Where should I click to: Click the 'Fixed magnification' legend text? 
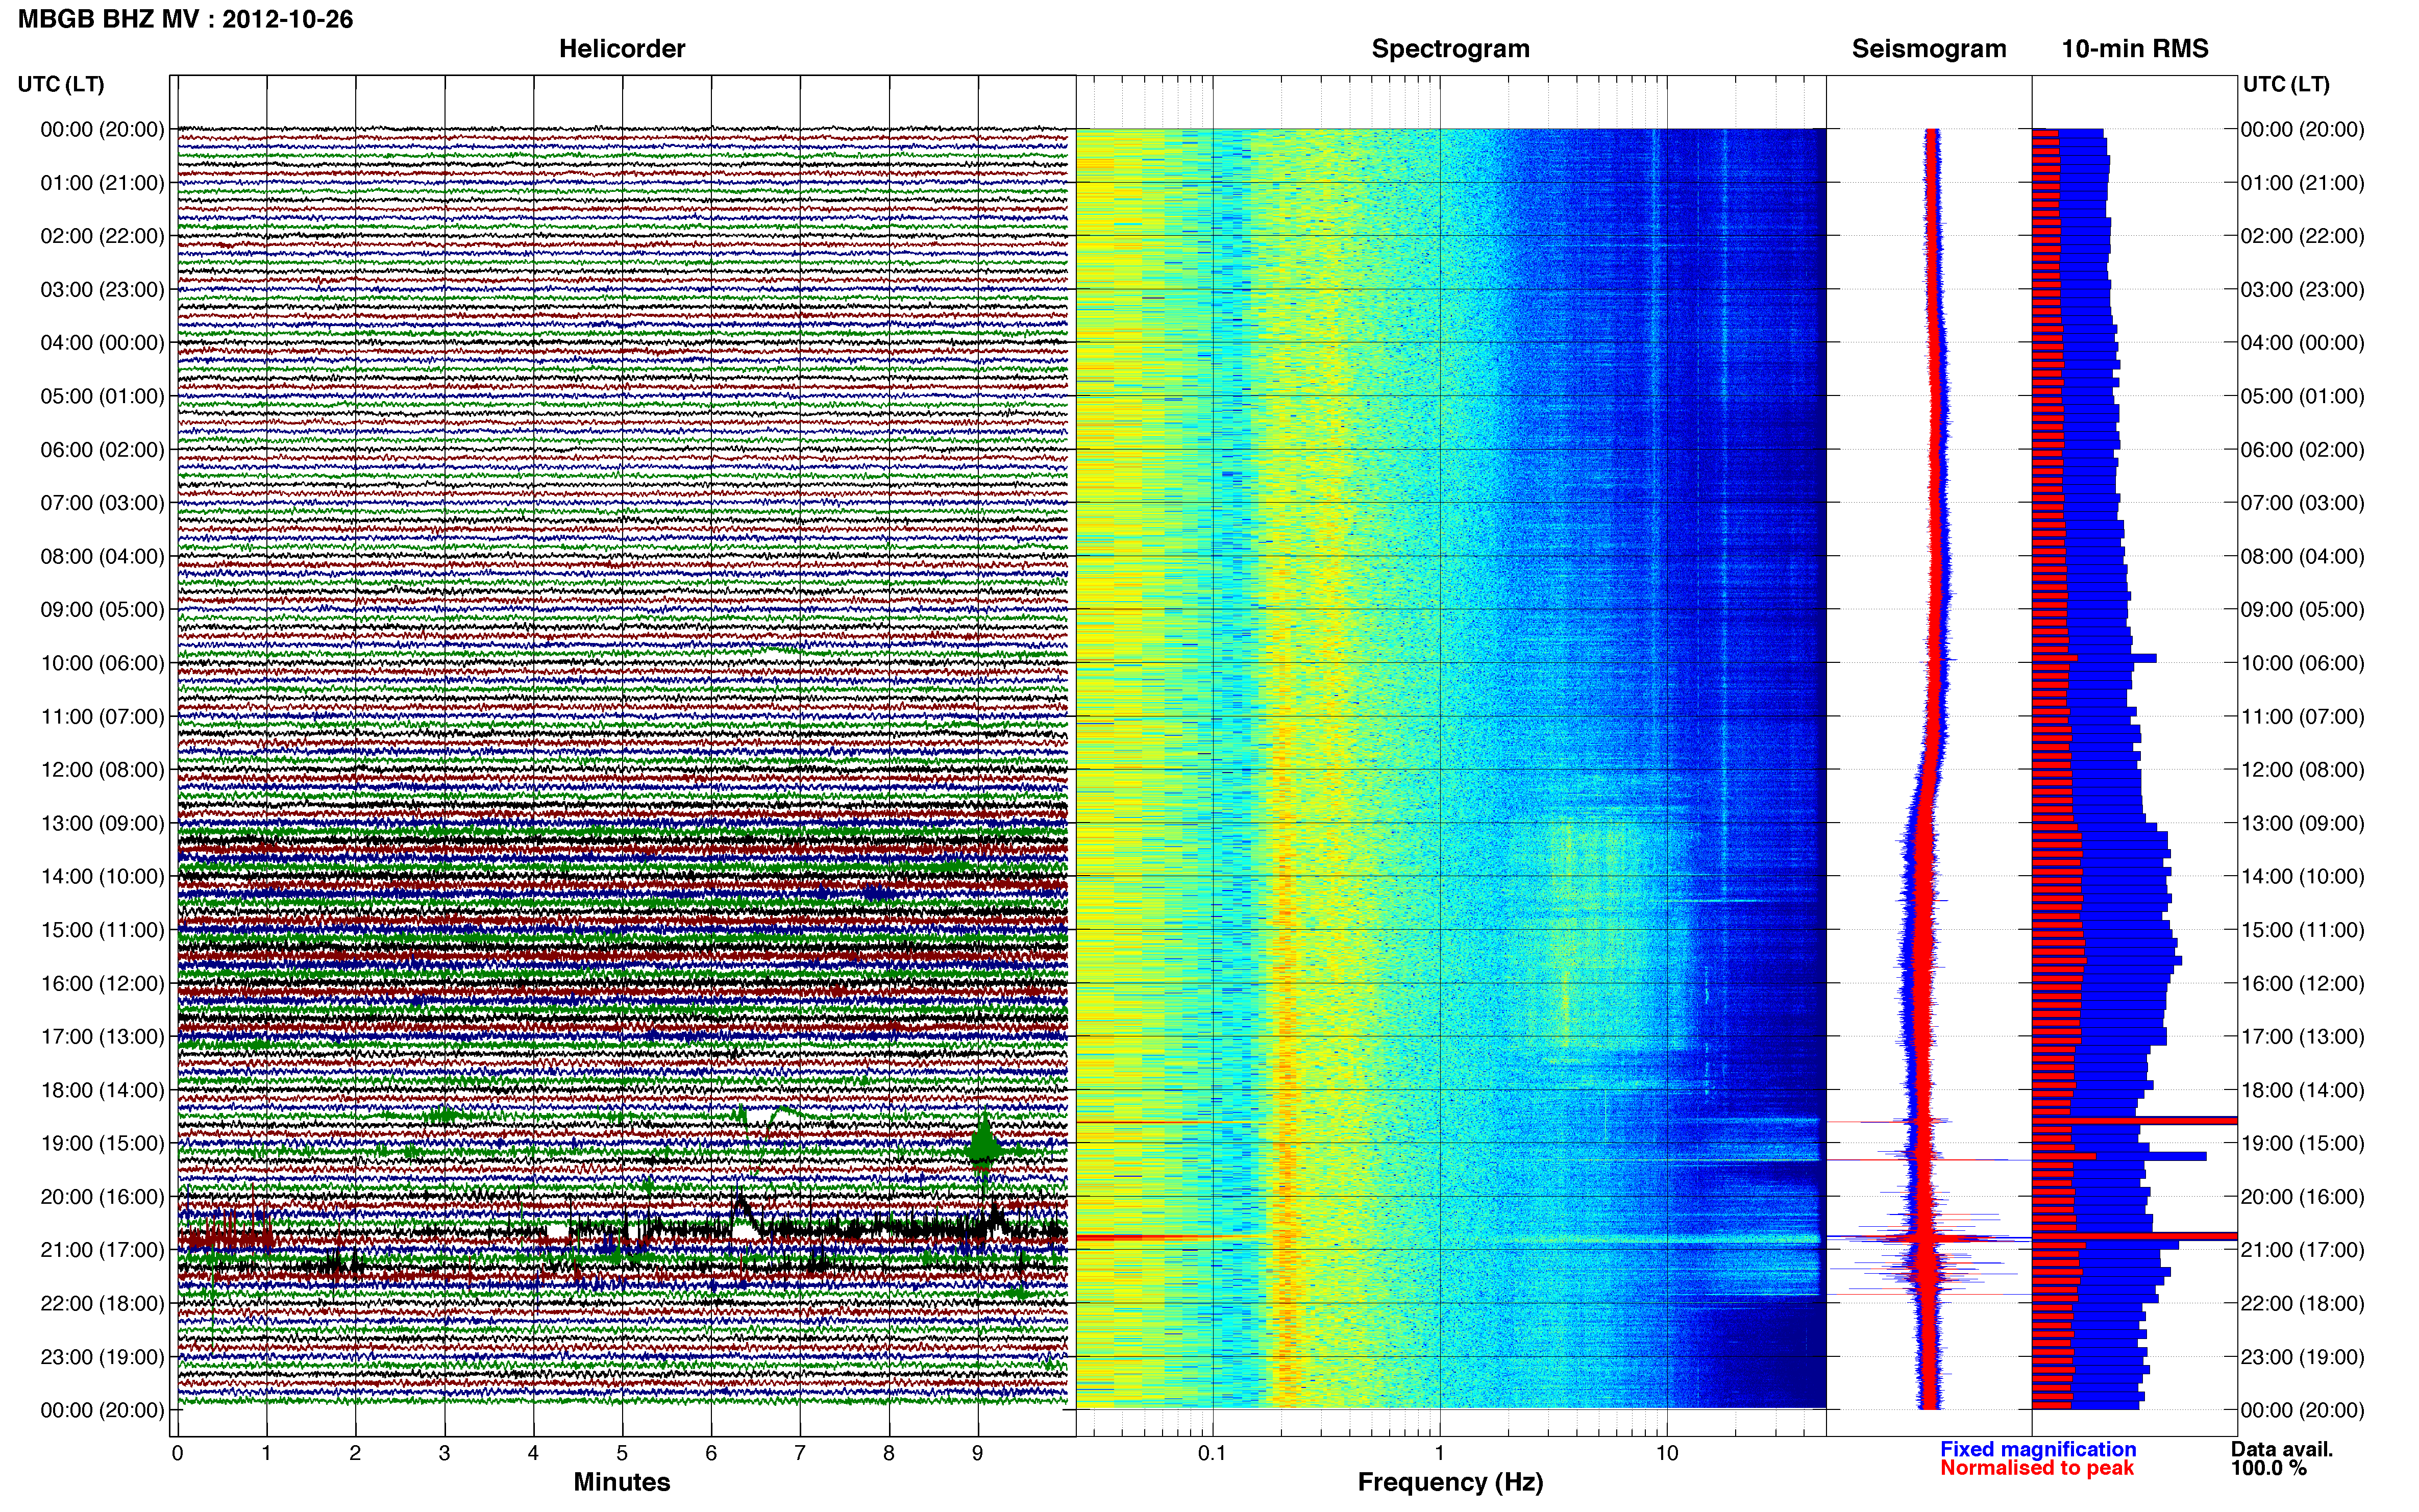pos(2038,1449)
